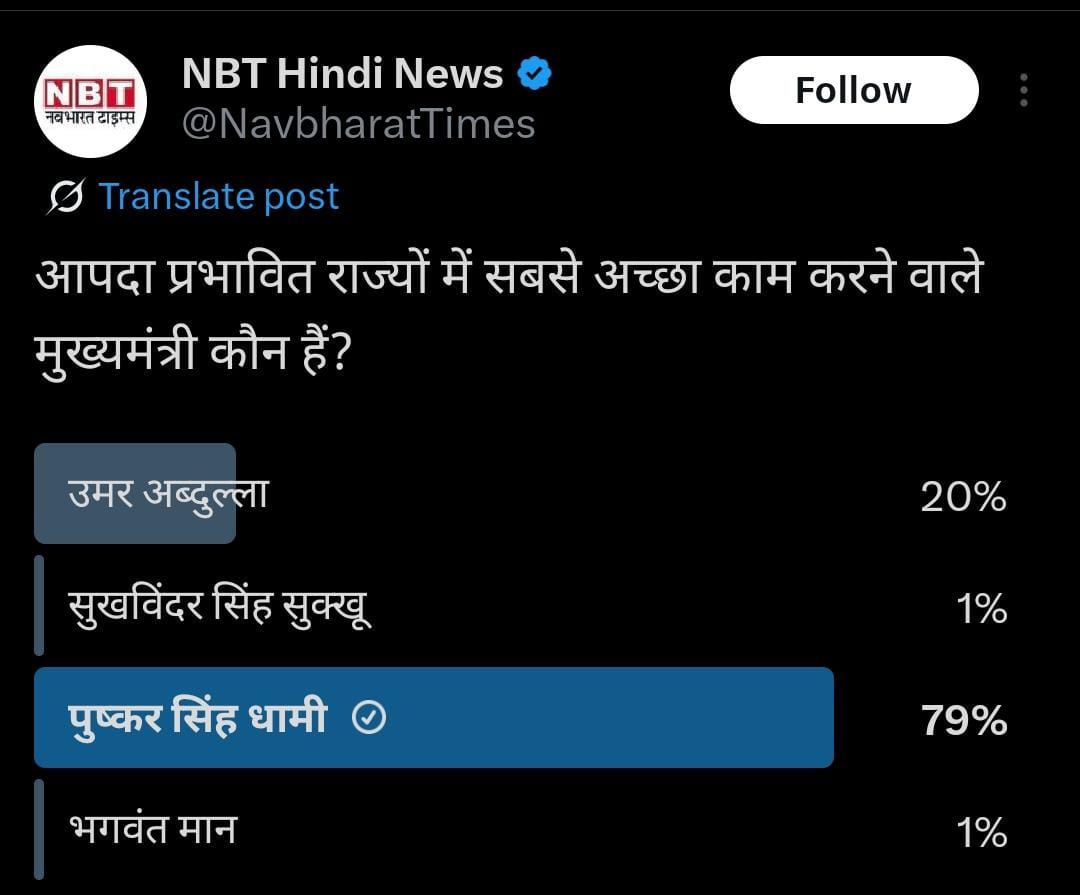The image size is (1080, 895).
Task: Open the three-dot more options menu
Action: pyautogui.click(x=1023, y=91)
